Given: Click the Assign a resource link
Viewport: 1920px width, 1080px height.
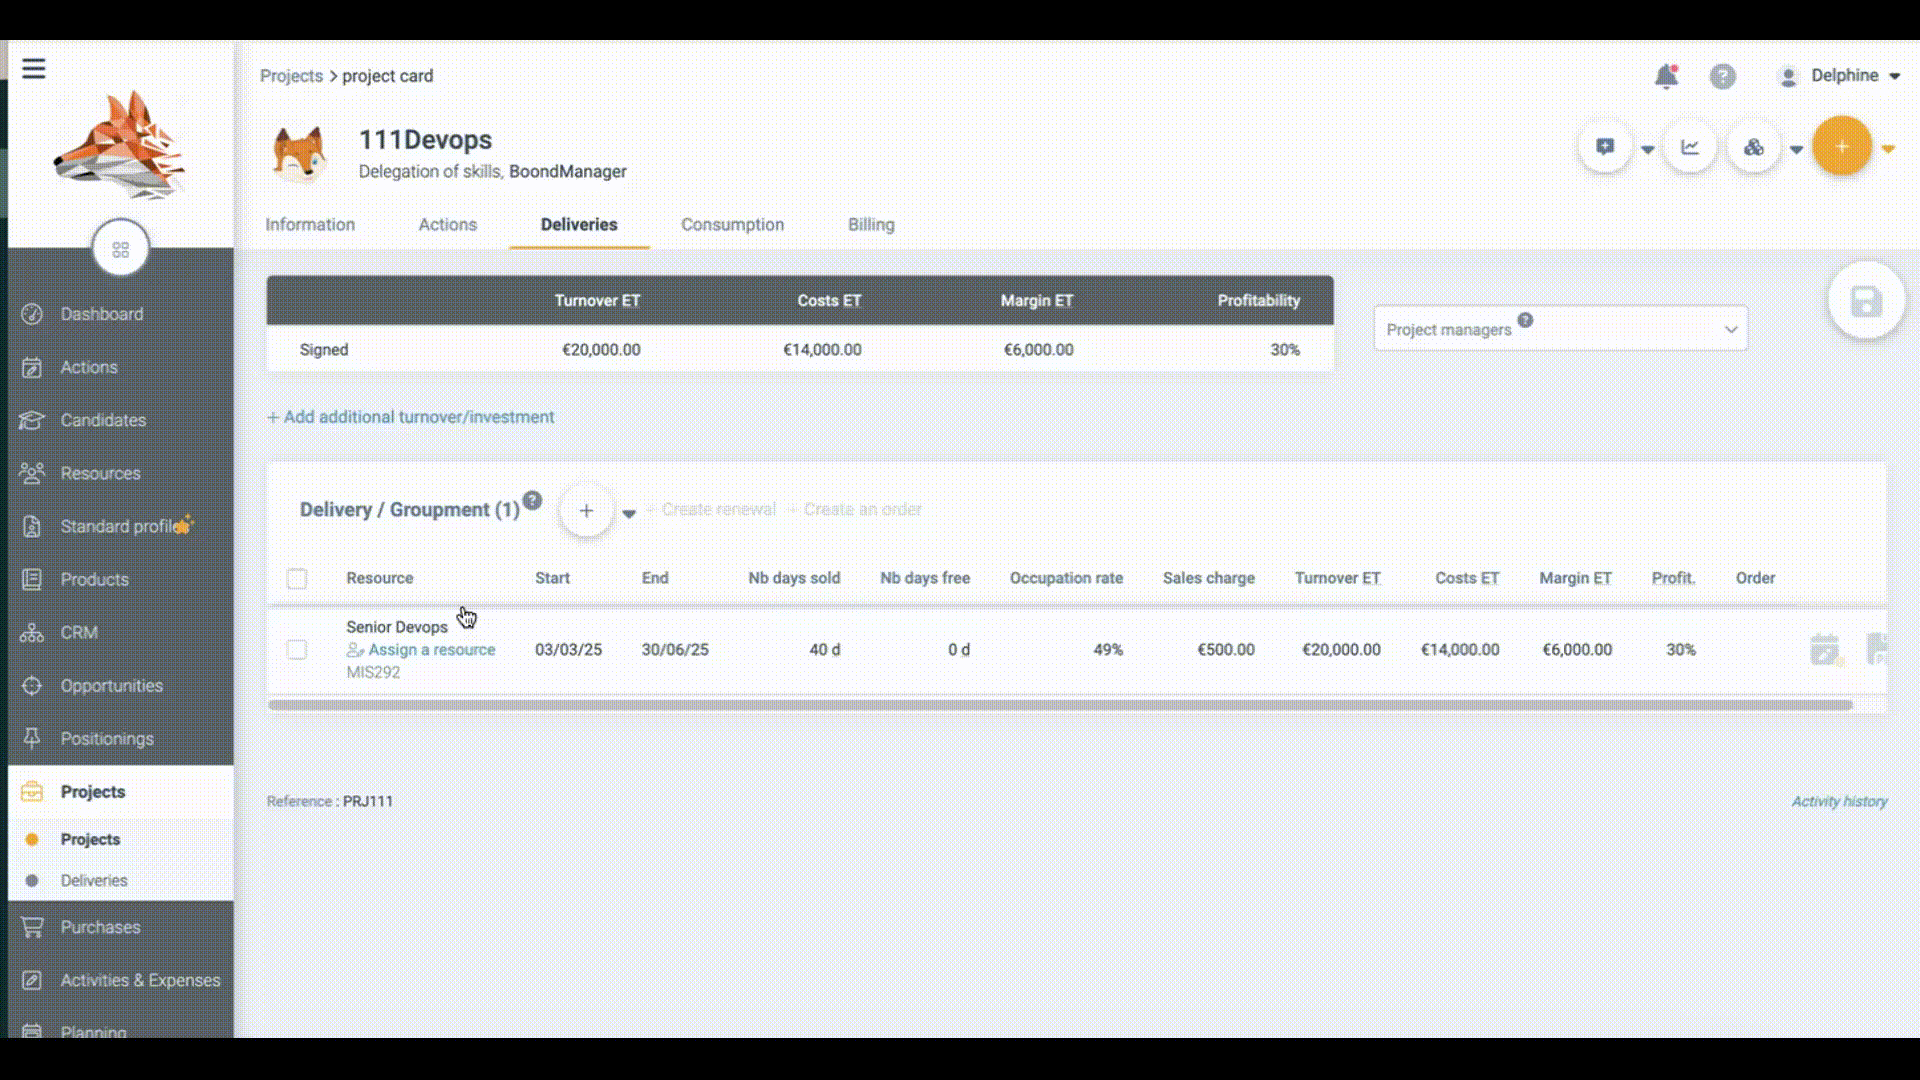Looking at the screenshot, I should [421, 650].
